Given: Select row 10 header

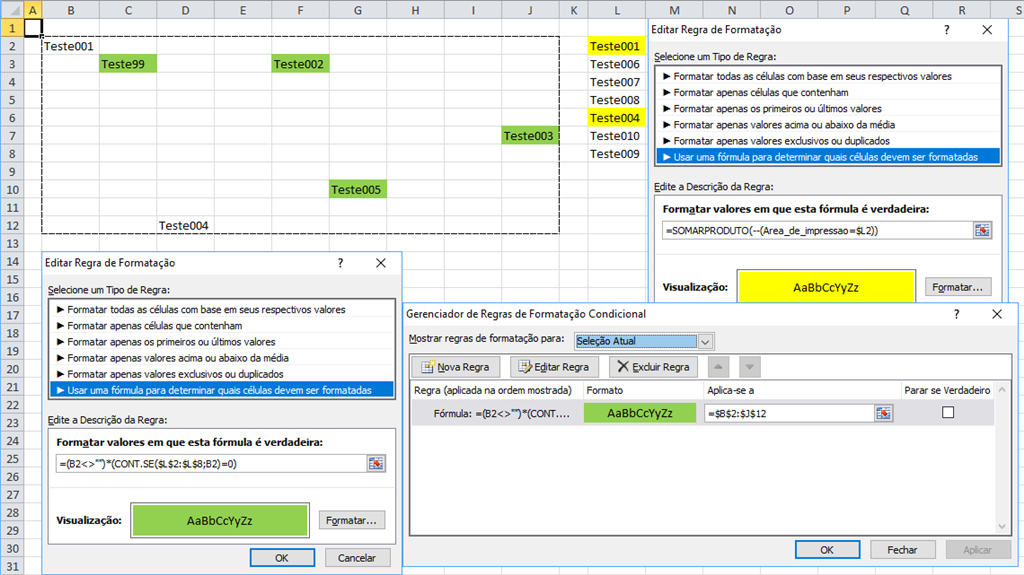Looking at the screenshot, I should (x=12, y=189).
